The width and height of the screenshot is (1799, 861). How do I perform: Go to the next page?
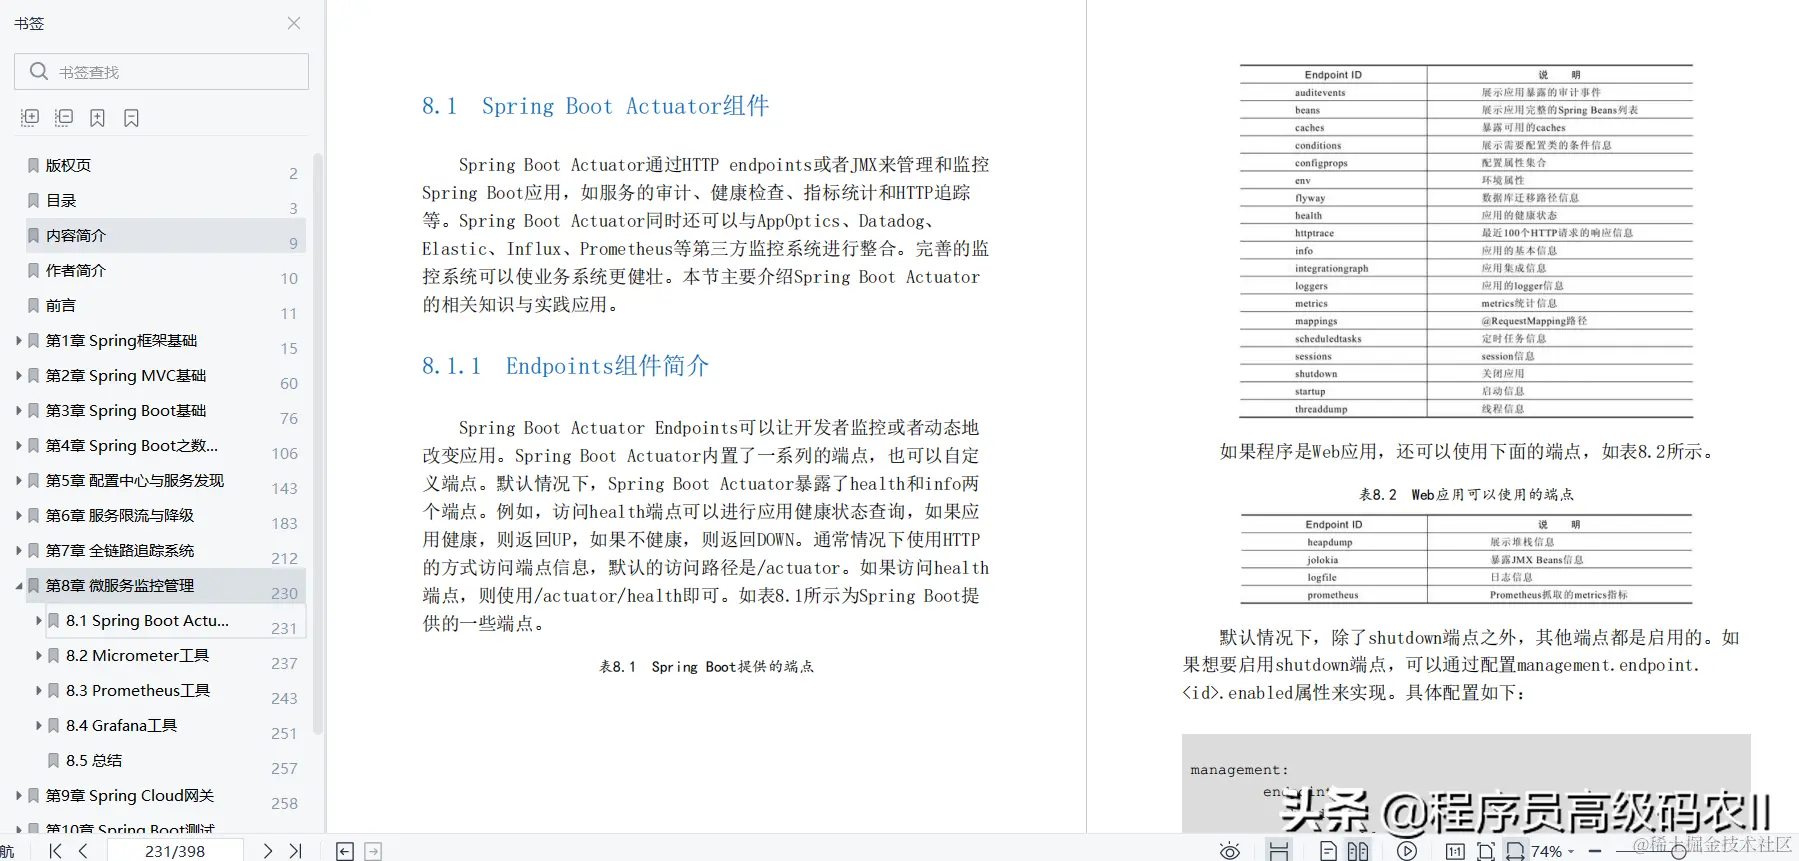267,851
